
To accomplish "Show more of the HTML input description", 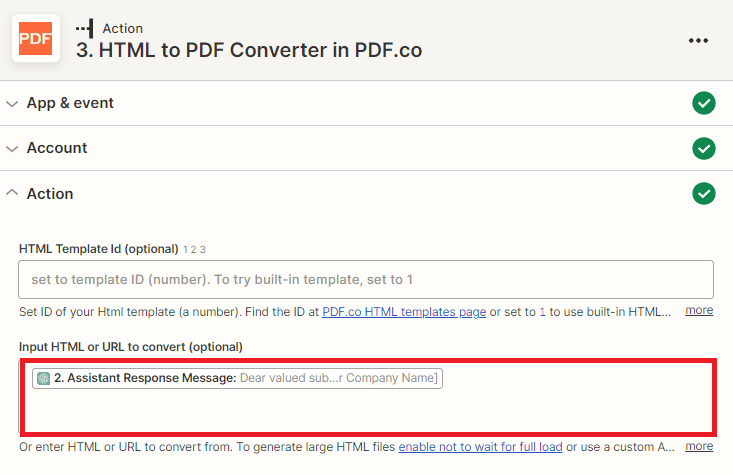I will click(x=699, y=446).
